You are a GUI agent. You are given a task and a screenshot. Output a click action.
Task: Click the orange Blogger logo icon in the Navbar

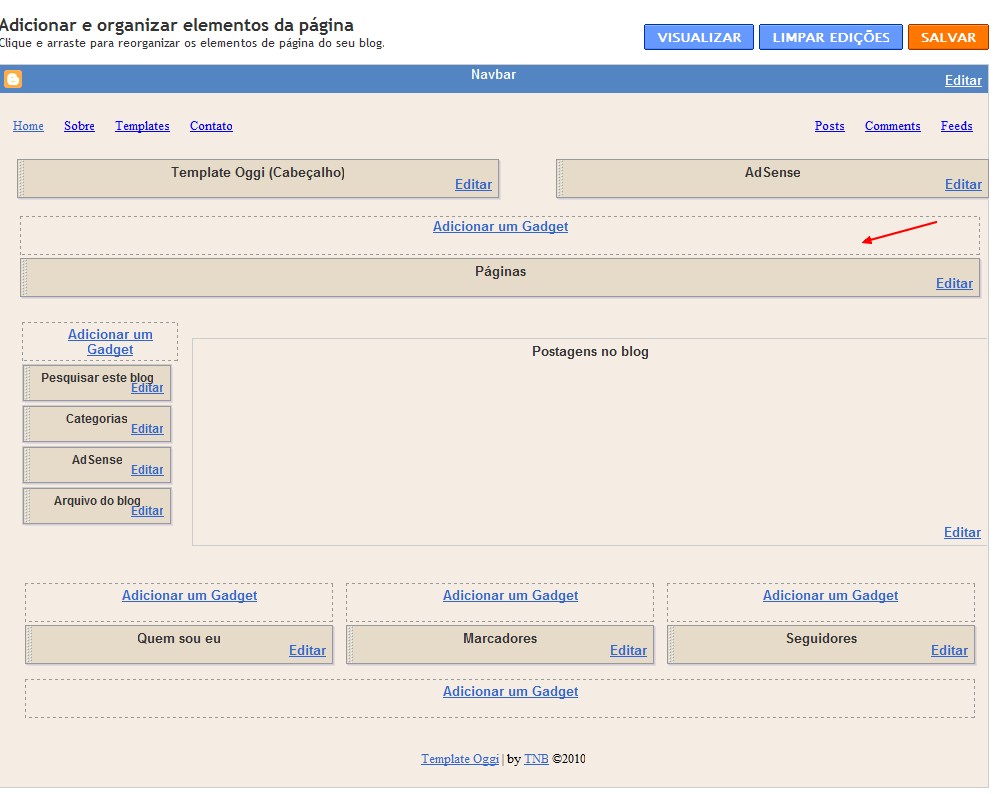(x=13, y=79)
